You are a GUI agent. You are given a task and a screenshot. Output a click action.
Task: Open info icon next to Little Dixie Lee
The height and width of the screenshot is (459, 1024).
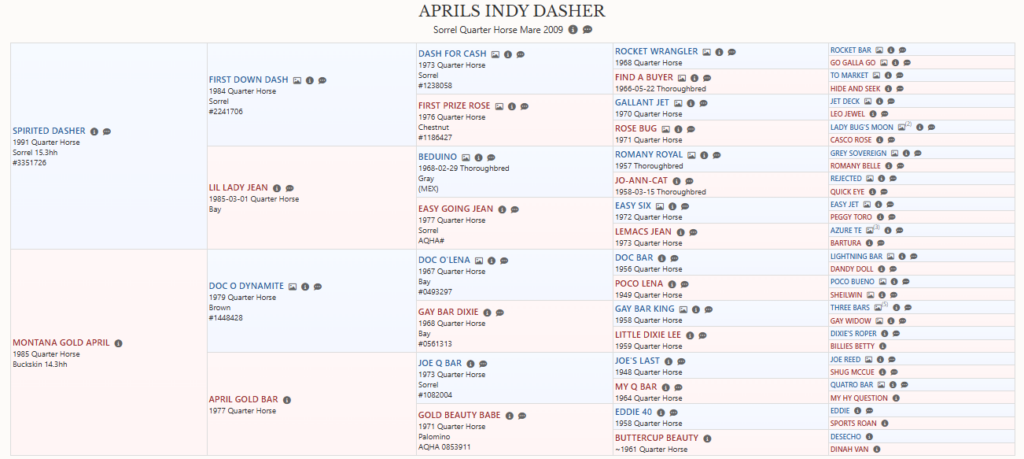click(690, 335)
